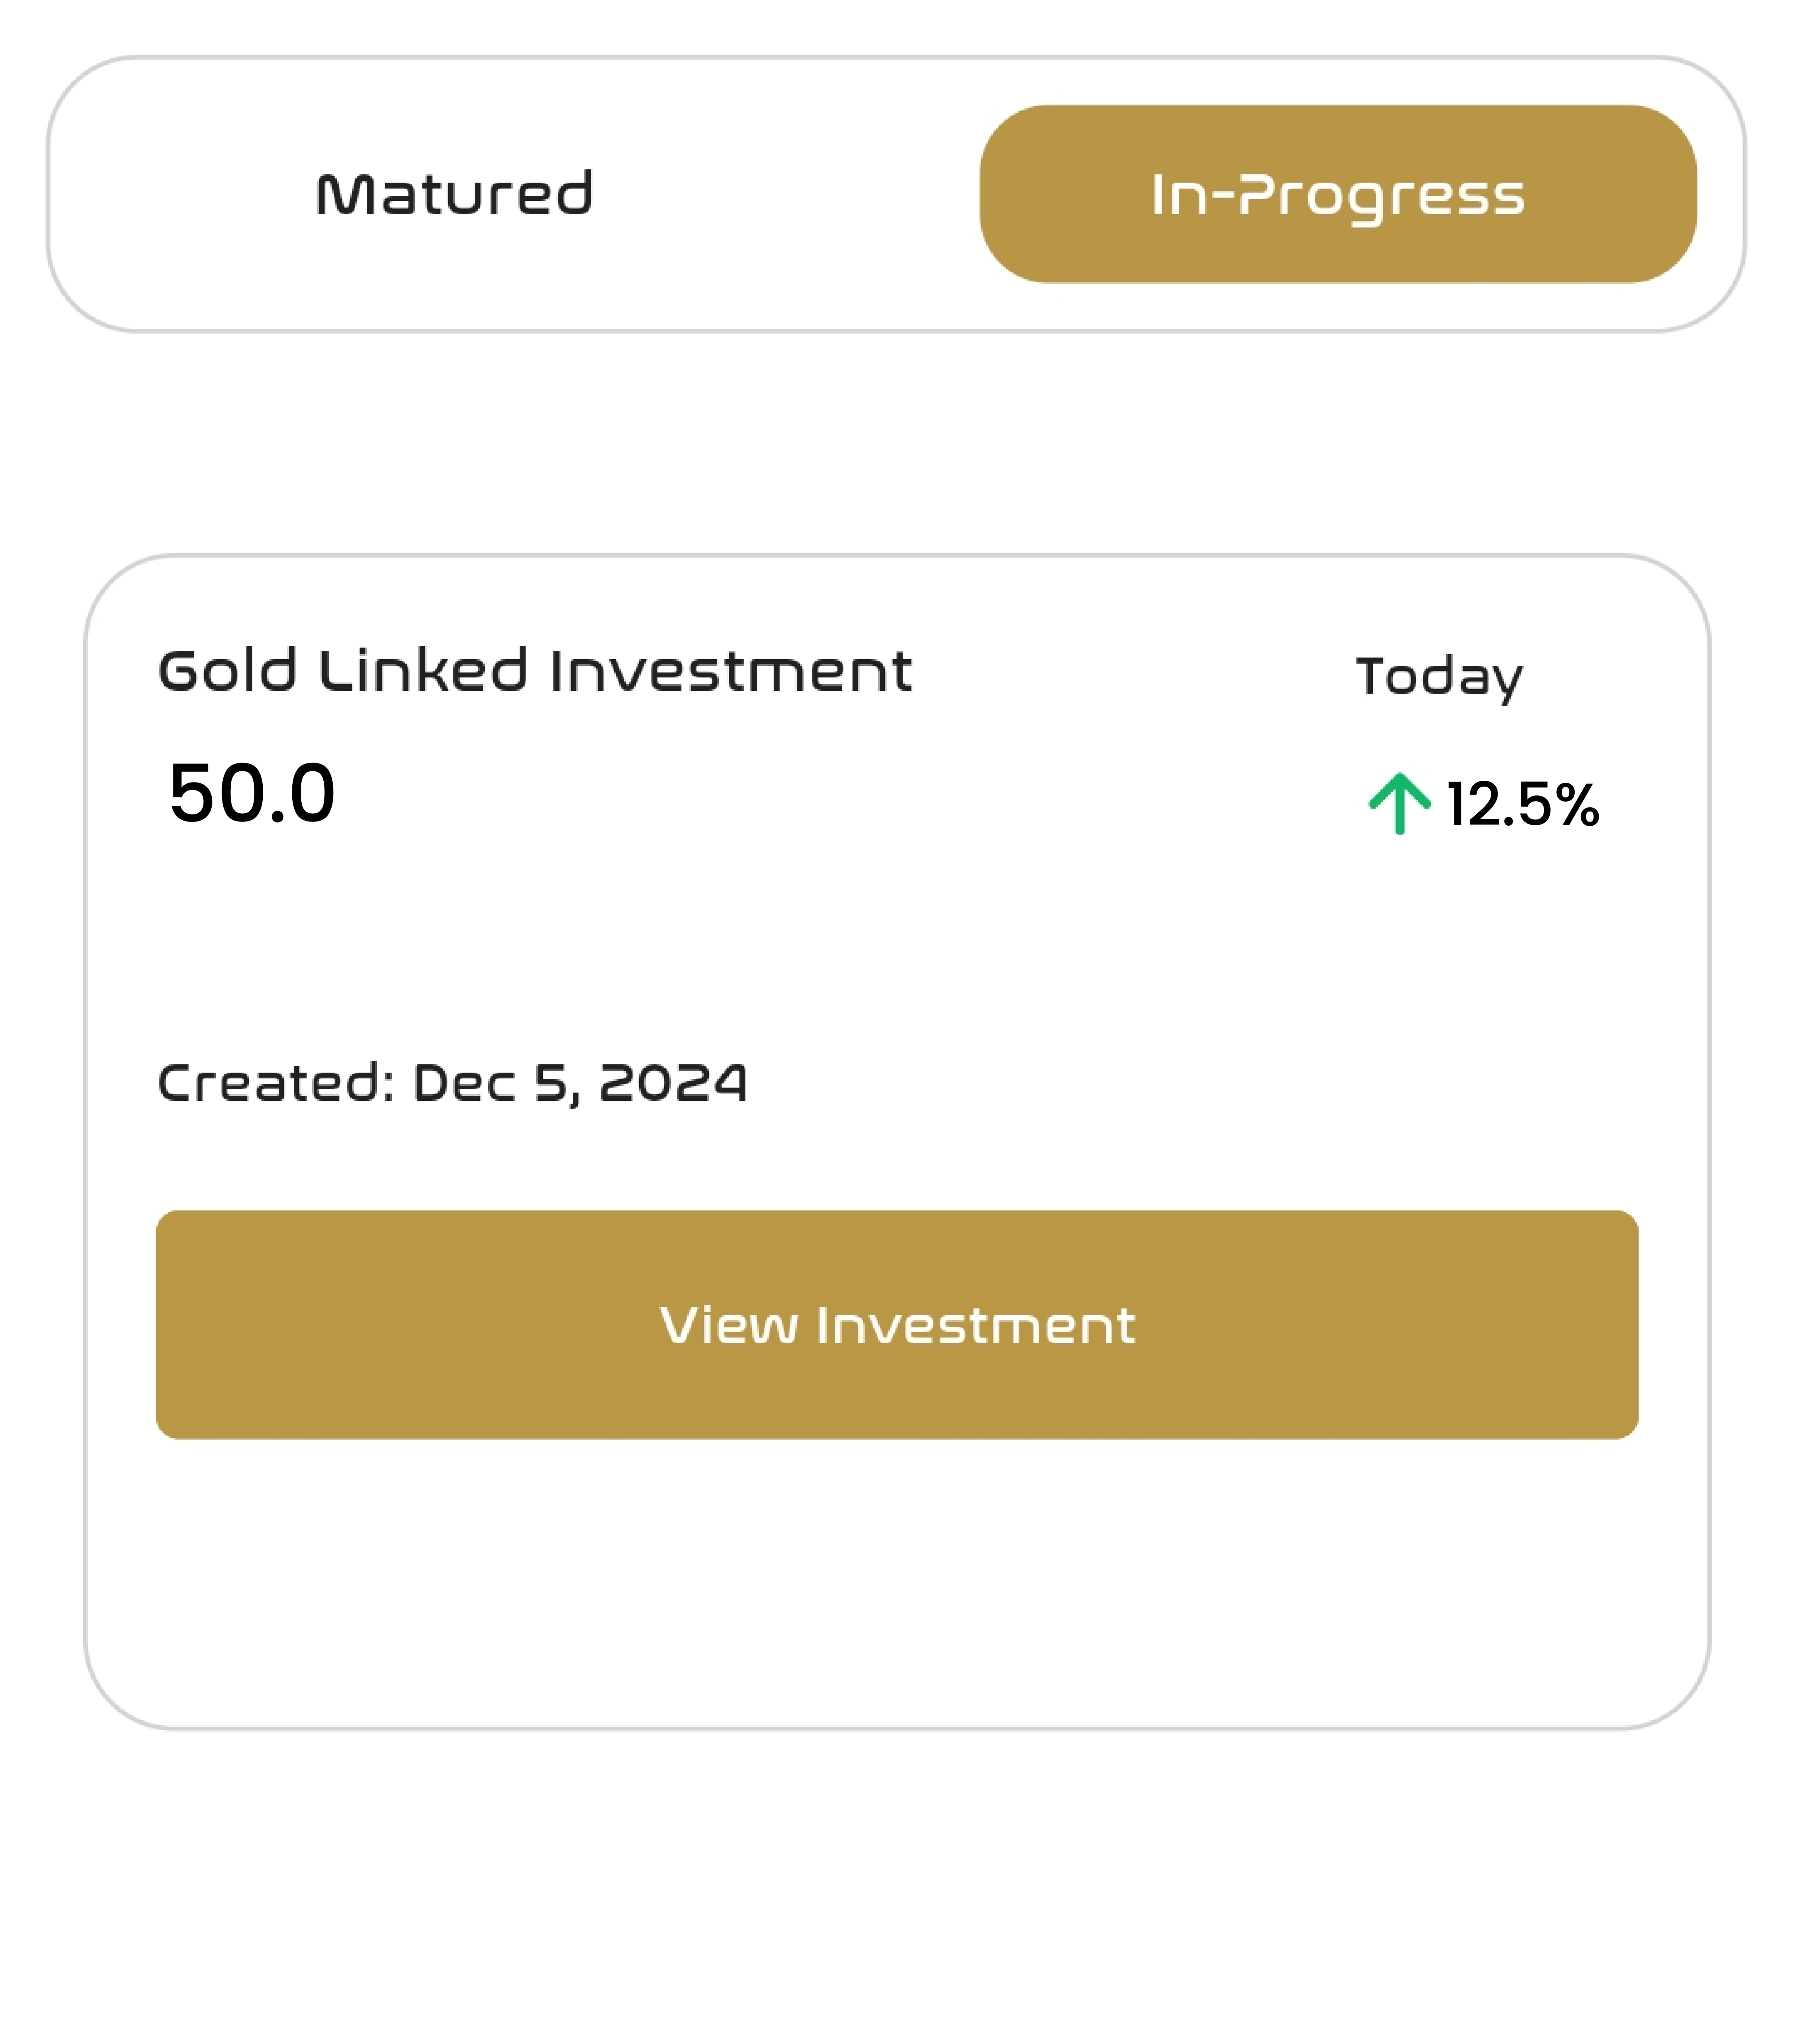Viewport: 1793px width, 2044px height.
Task: Show in-progress investments
Action: point(1337,194)
